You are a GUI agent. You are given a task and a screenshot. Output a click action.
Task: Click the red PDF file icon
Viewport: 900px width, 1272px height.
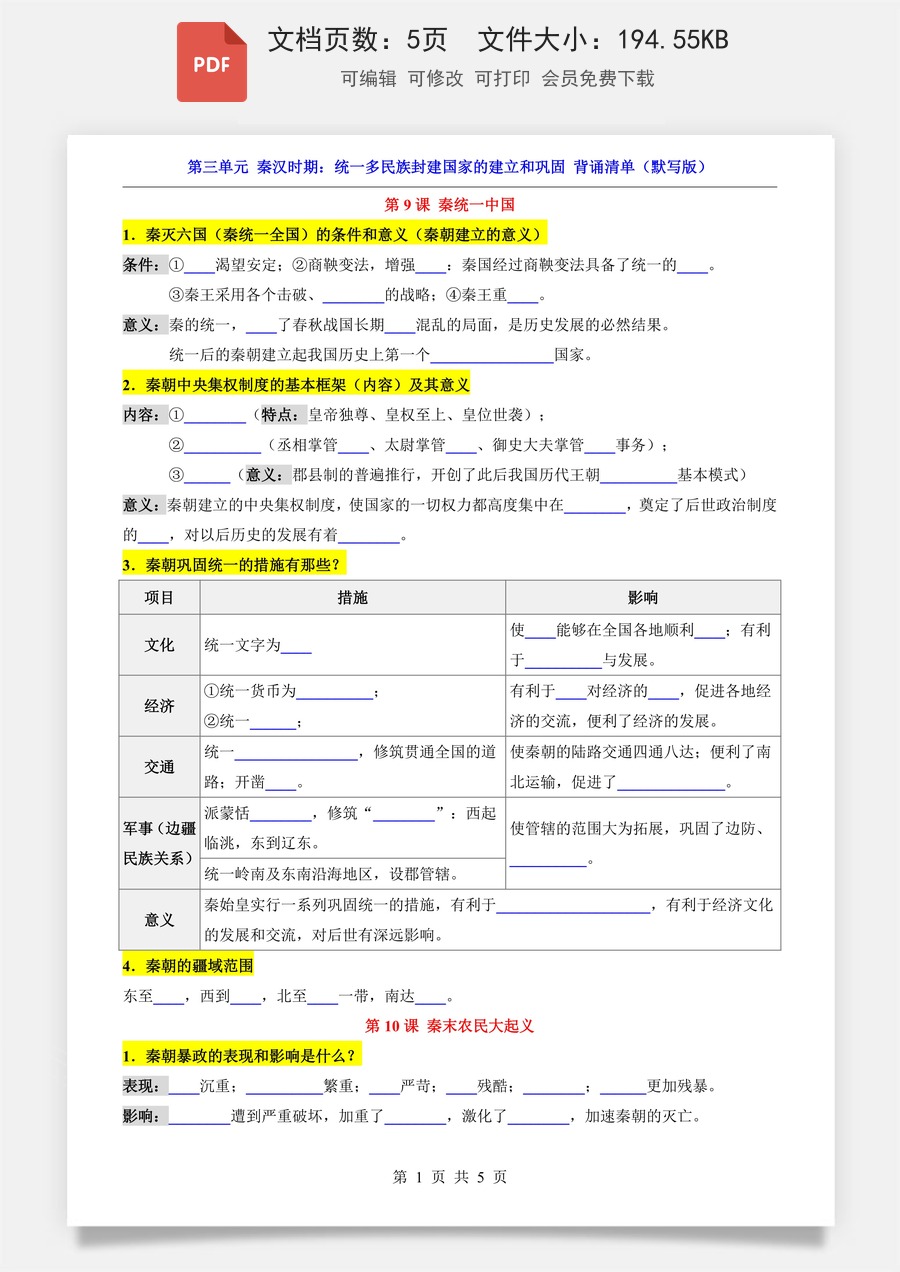coord(212,62)
